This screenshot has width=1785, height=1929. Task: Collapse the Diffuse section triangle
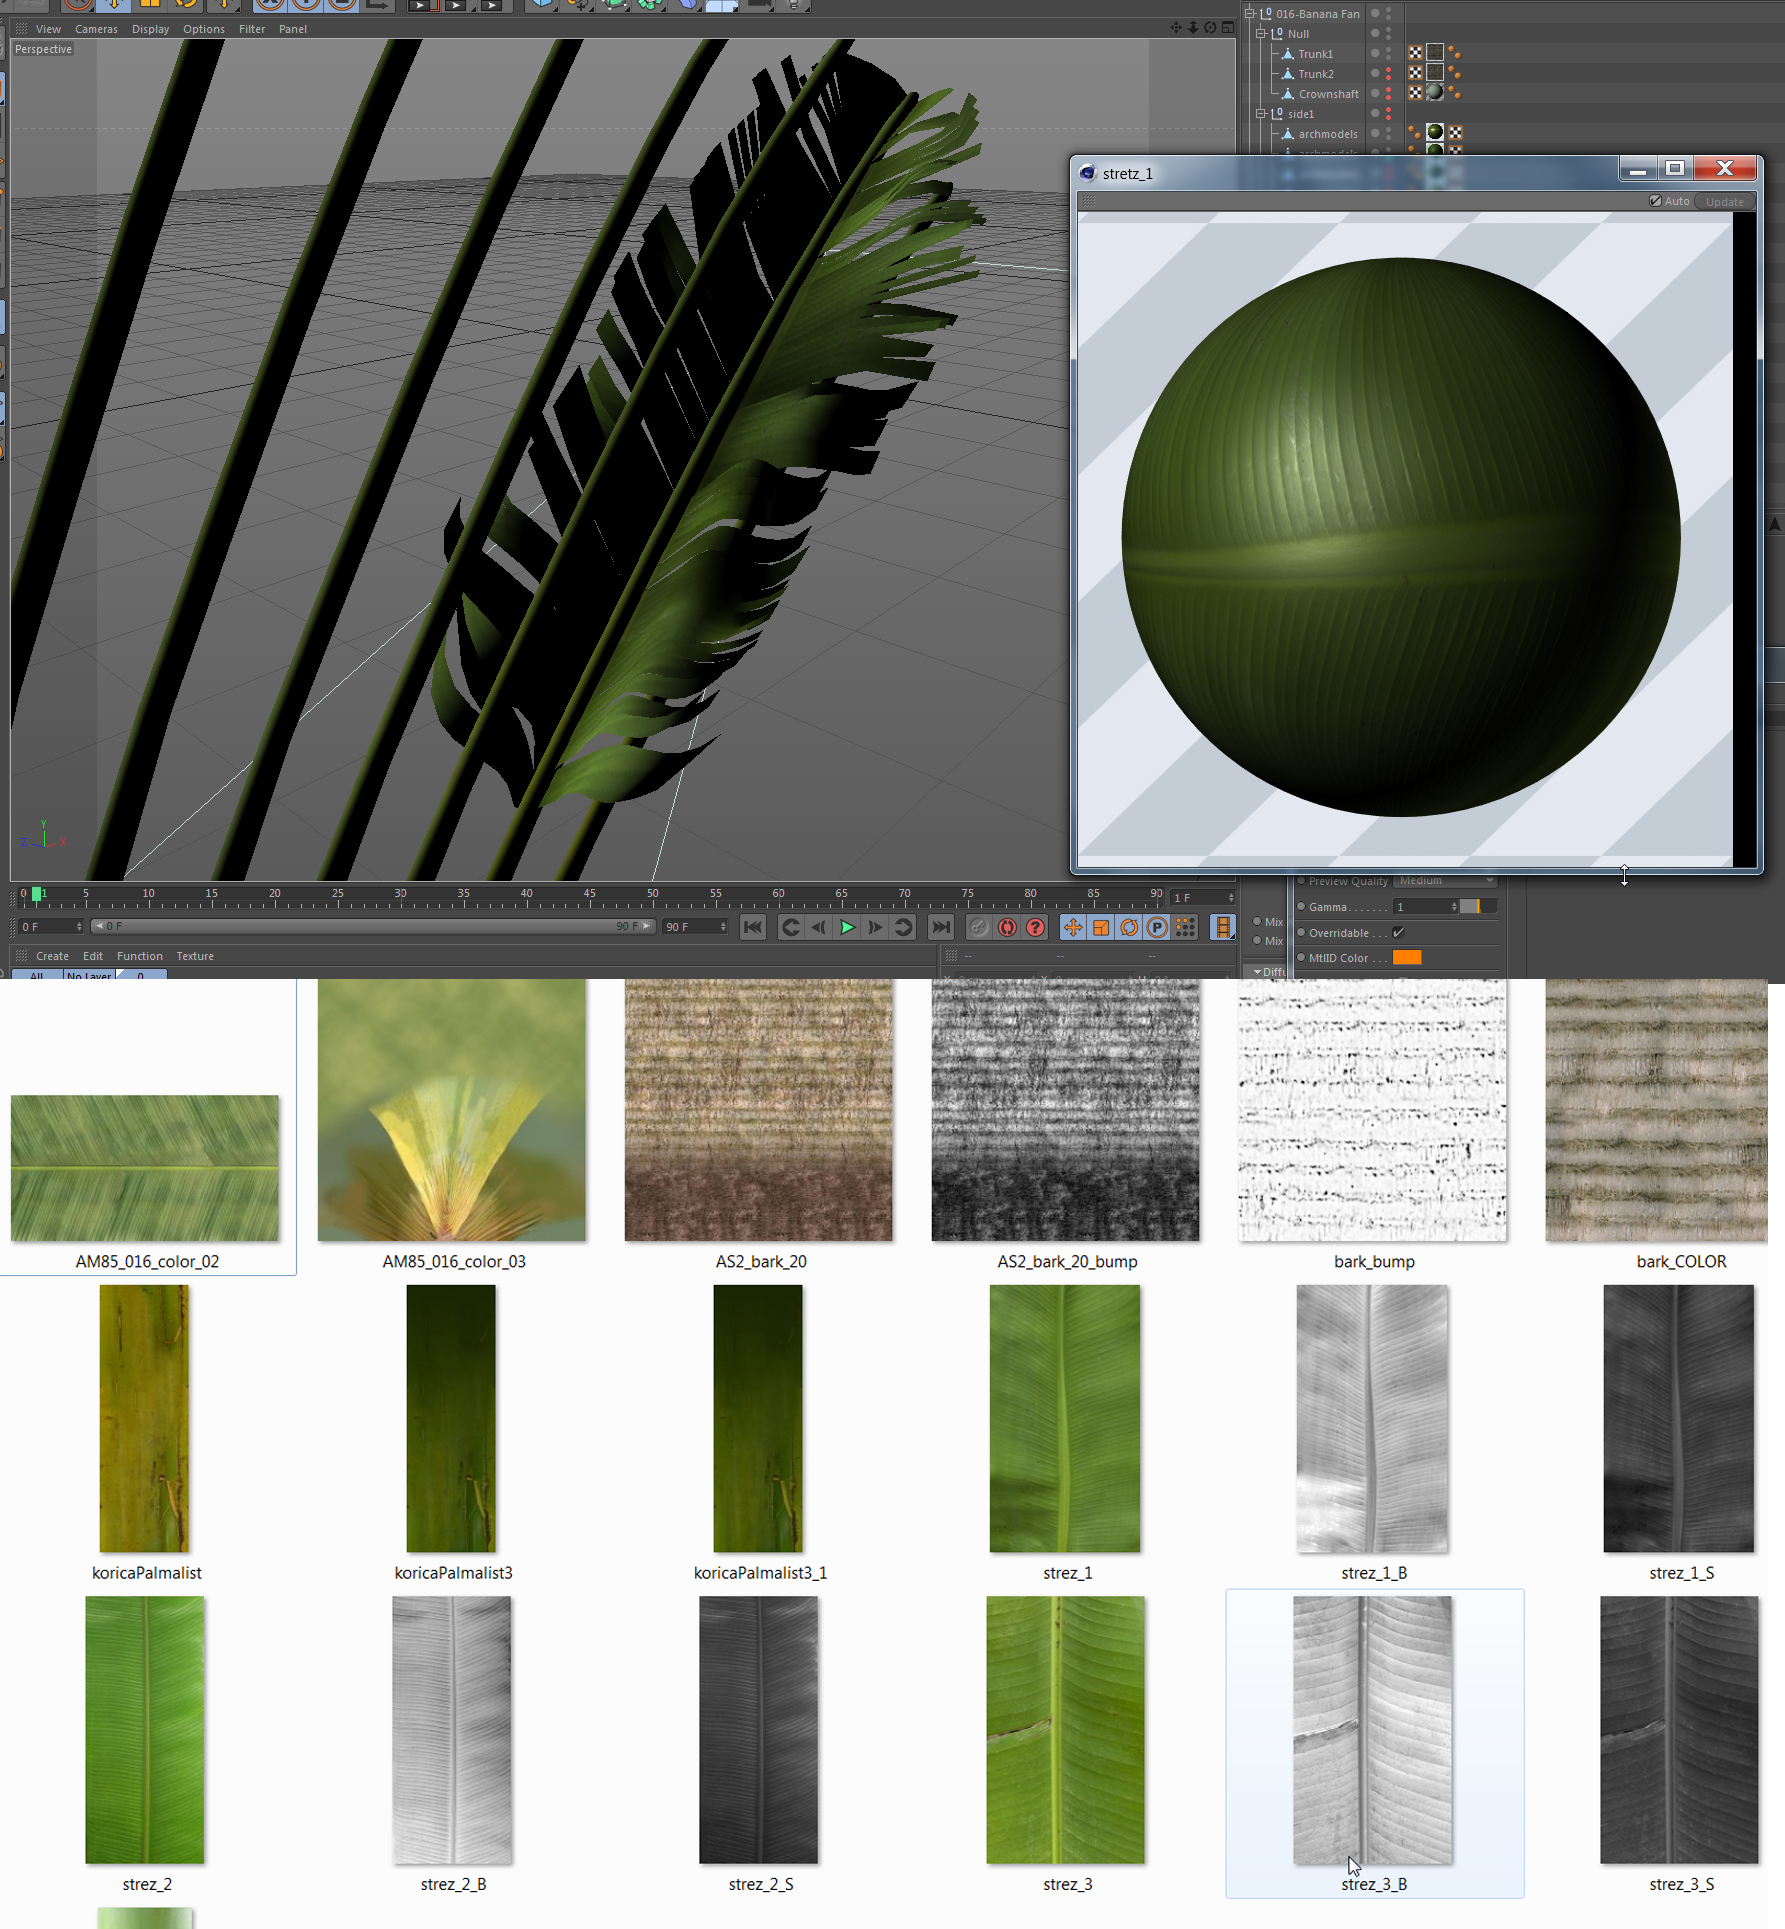tap(1257, 972)
